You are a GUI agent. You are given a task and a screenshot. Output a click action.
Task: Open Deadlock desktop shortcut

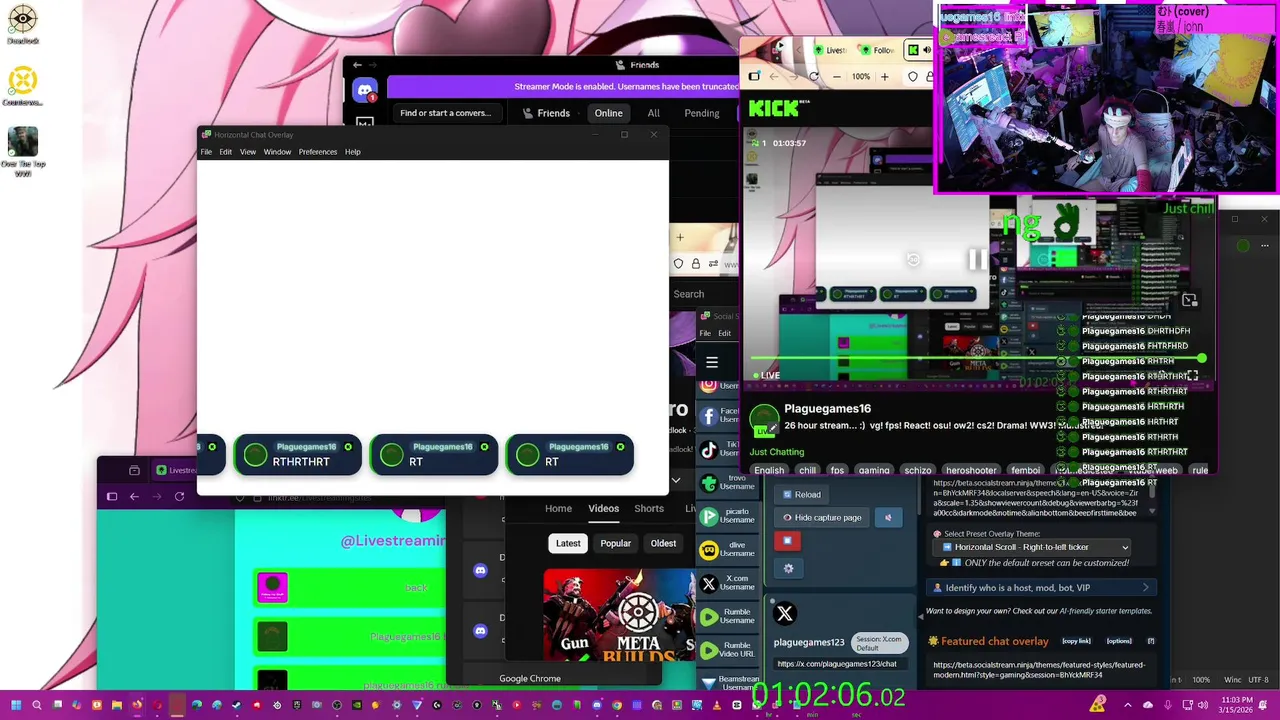tap(22, 25)
